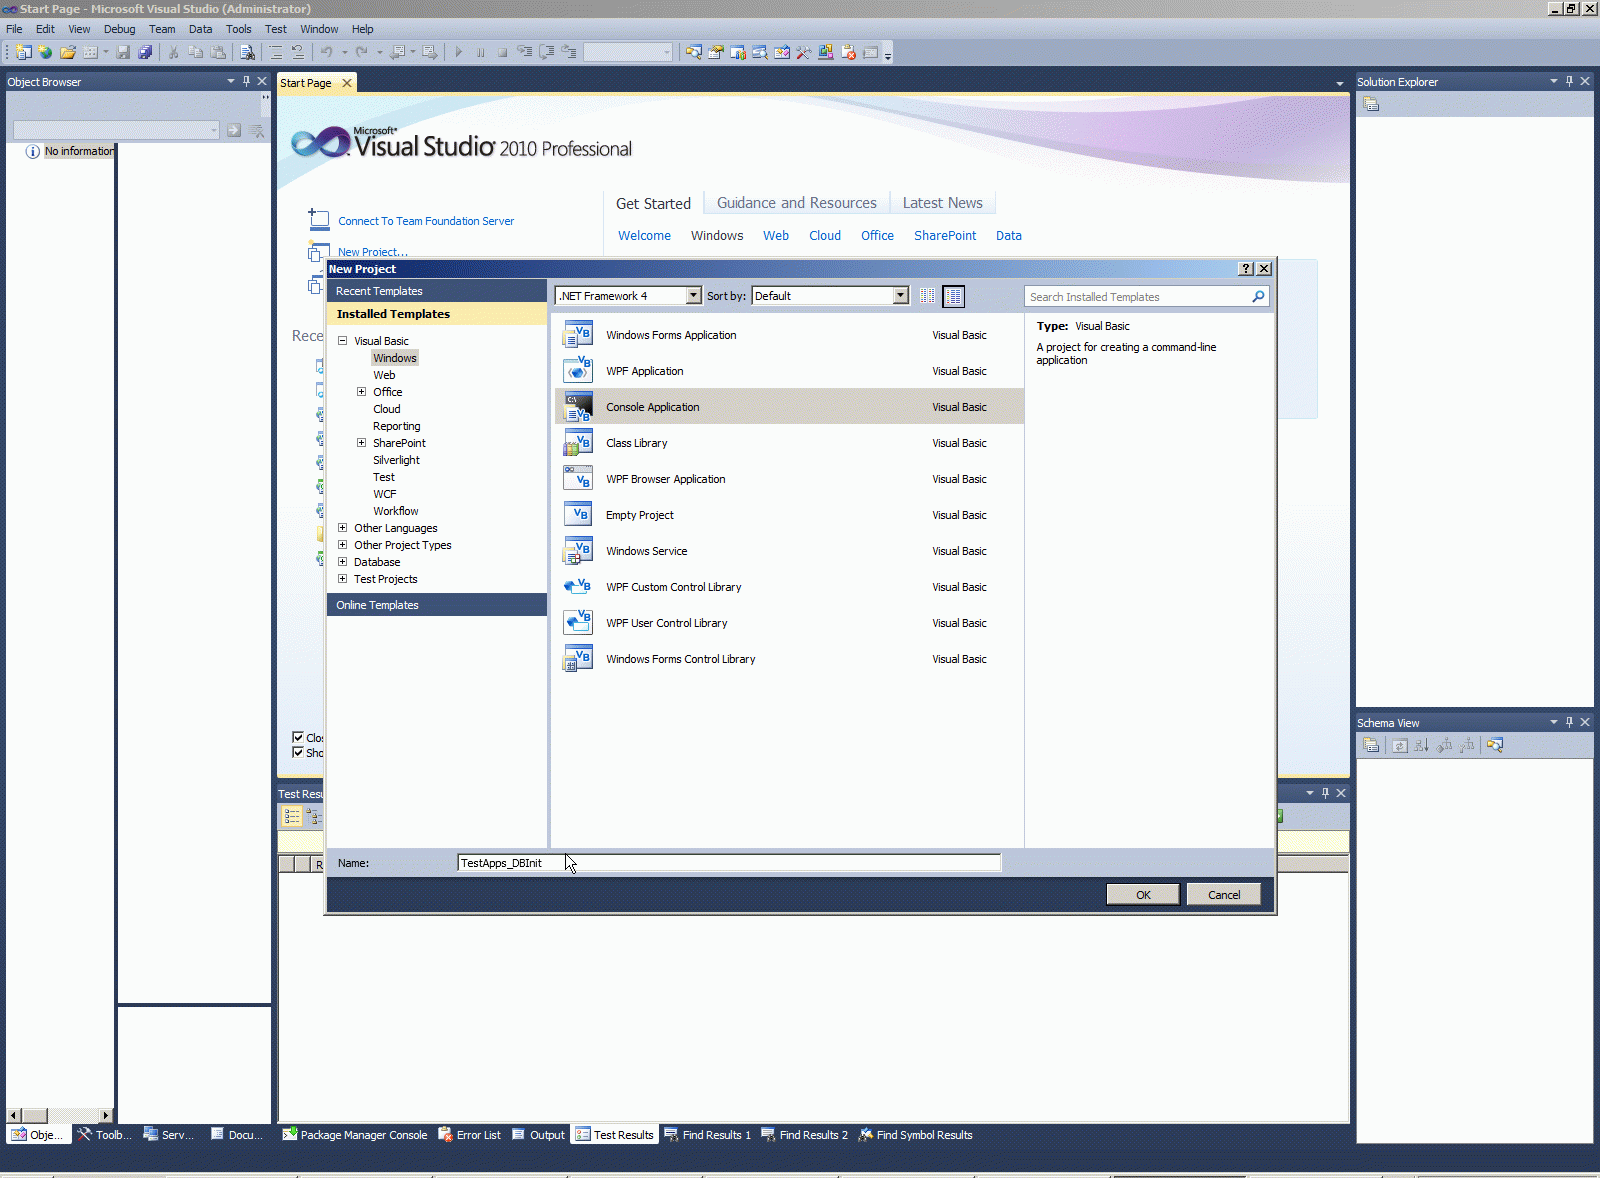Click the Start Debugging play icon
The image size is (1600, 1178).
click(459, 52)
